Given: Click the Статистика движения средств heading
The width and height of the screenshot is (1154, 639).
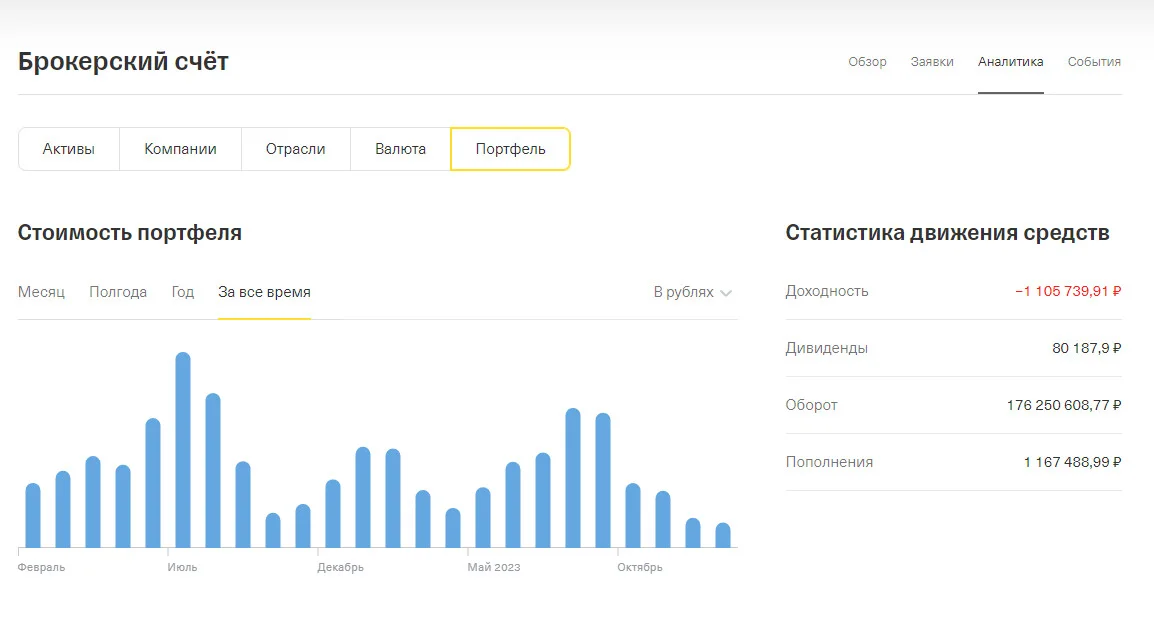Looking at the screenshot, I should 947,233.
